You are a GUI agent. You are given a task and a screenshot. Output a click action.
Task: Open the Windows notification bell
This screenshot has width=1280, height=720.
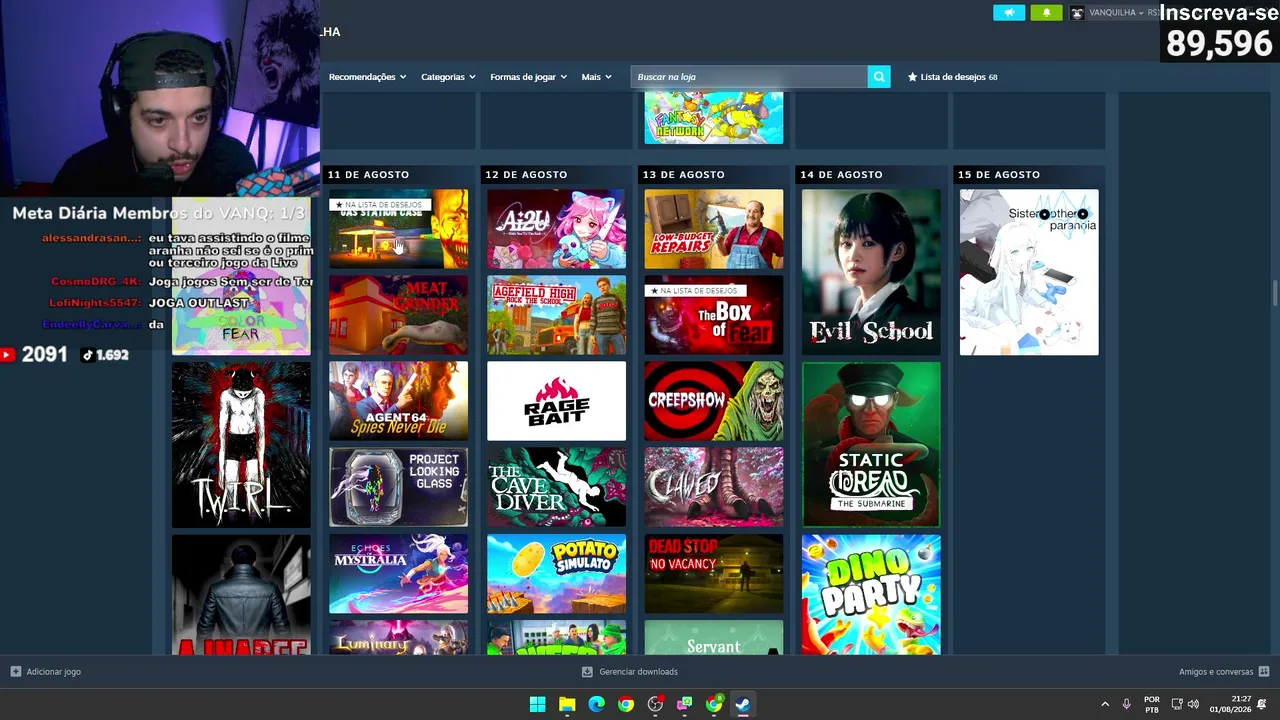1262,704
